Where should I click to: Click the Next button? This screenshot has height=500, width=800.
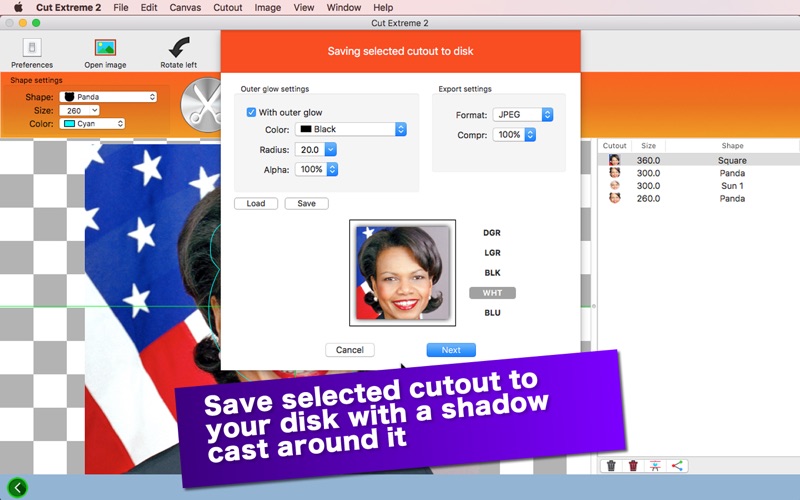coord(451,350)
